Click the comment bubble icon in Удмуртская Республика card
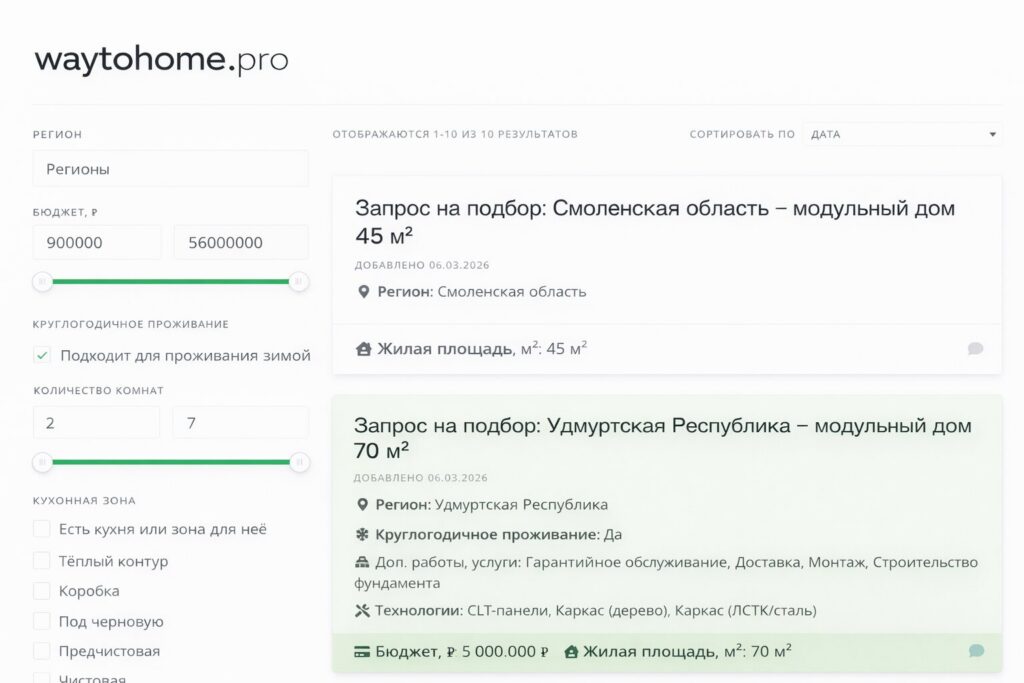1024x683 pixels. (x=976, y=651)
